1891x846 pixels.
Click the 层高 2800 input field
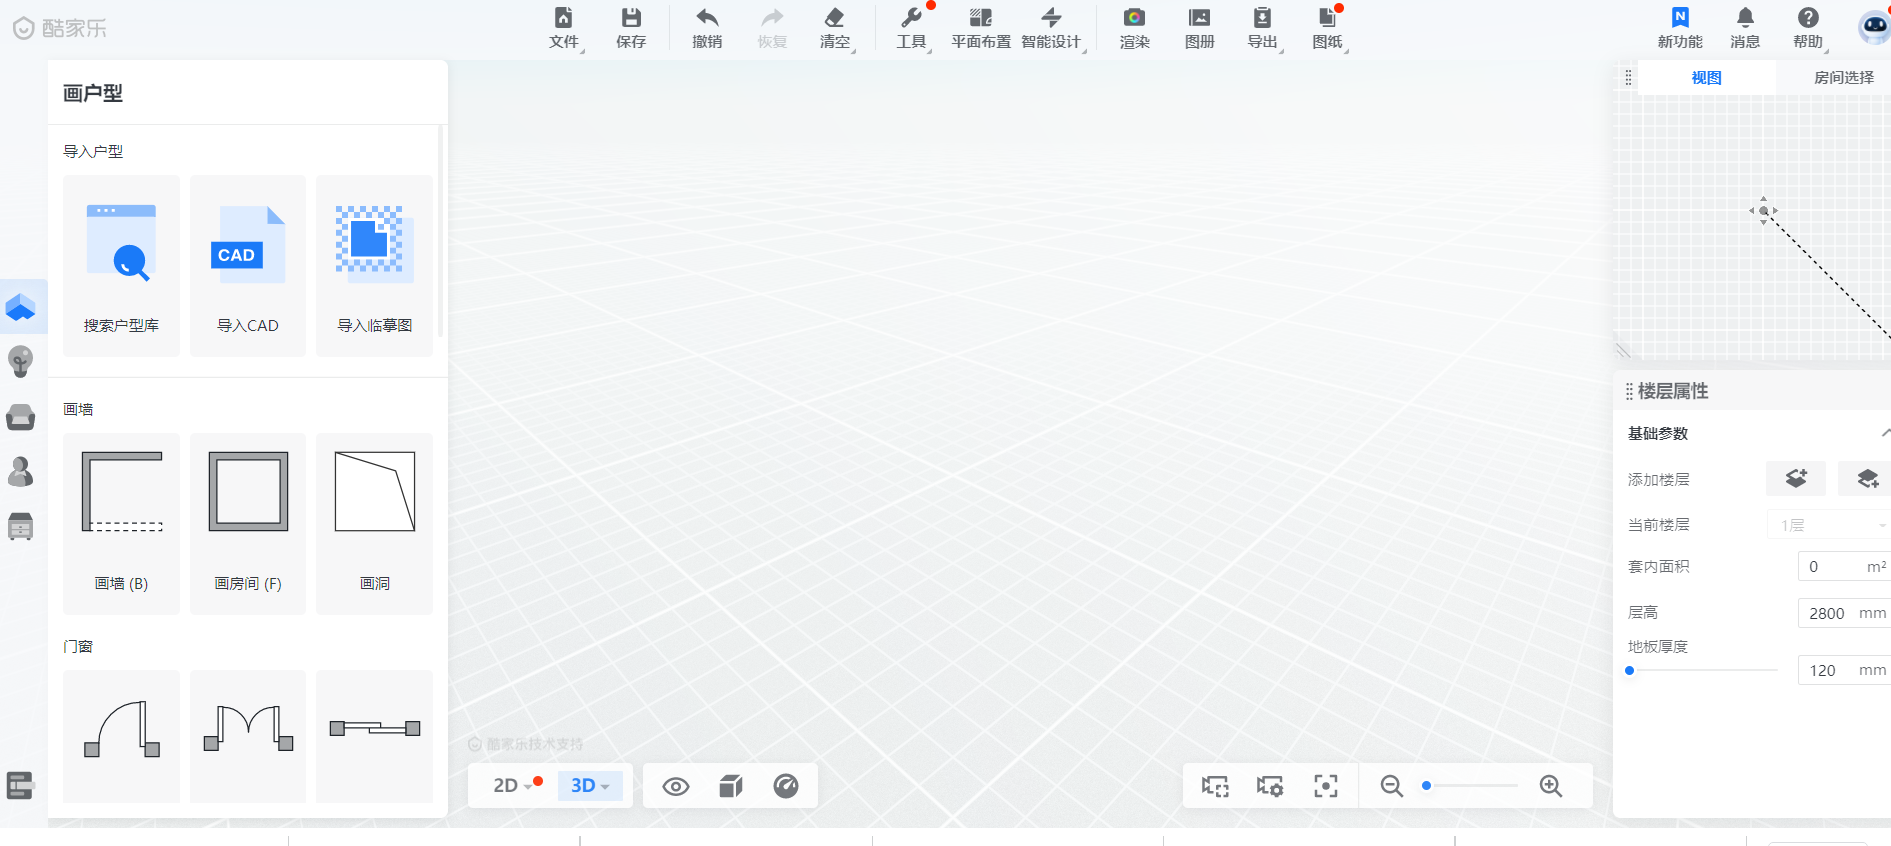click(x=1844, y=613)
